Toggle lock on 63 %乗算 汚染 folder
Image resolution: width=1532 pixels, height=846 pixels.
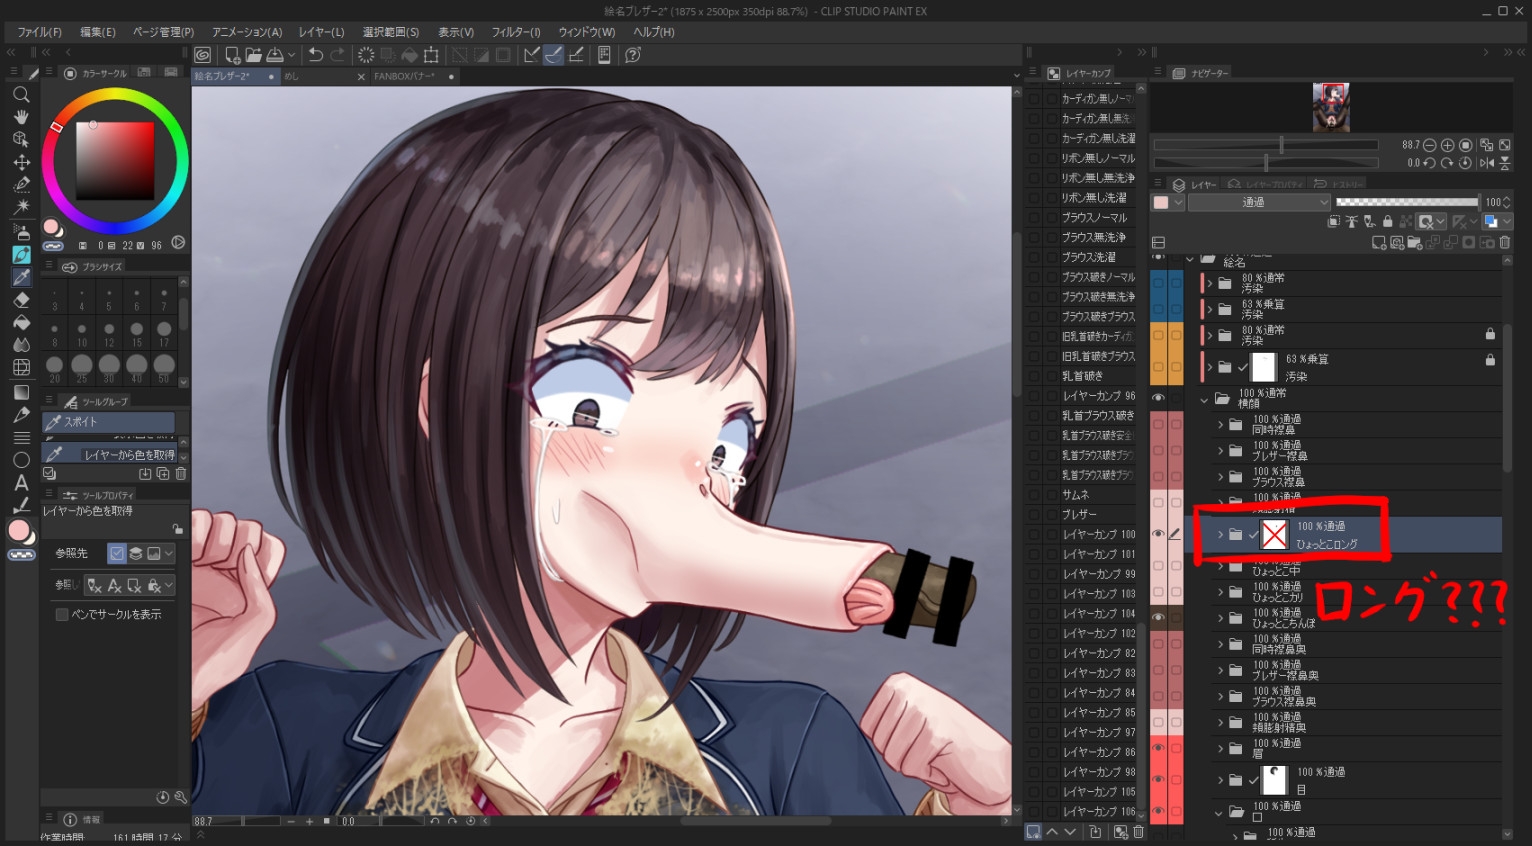[x=1490, y=360]
